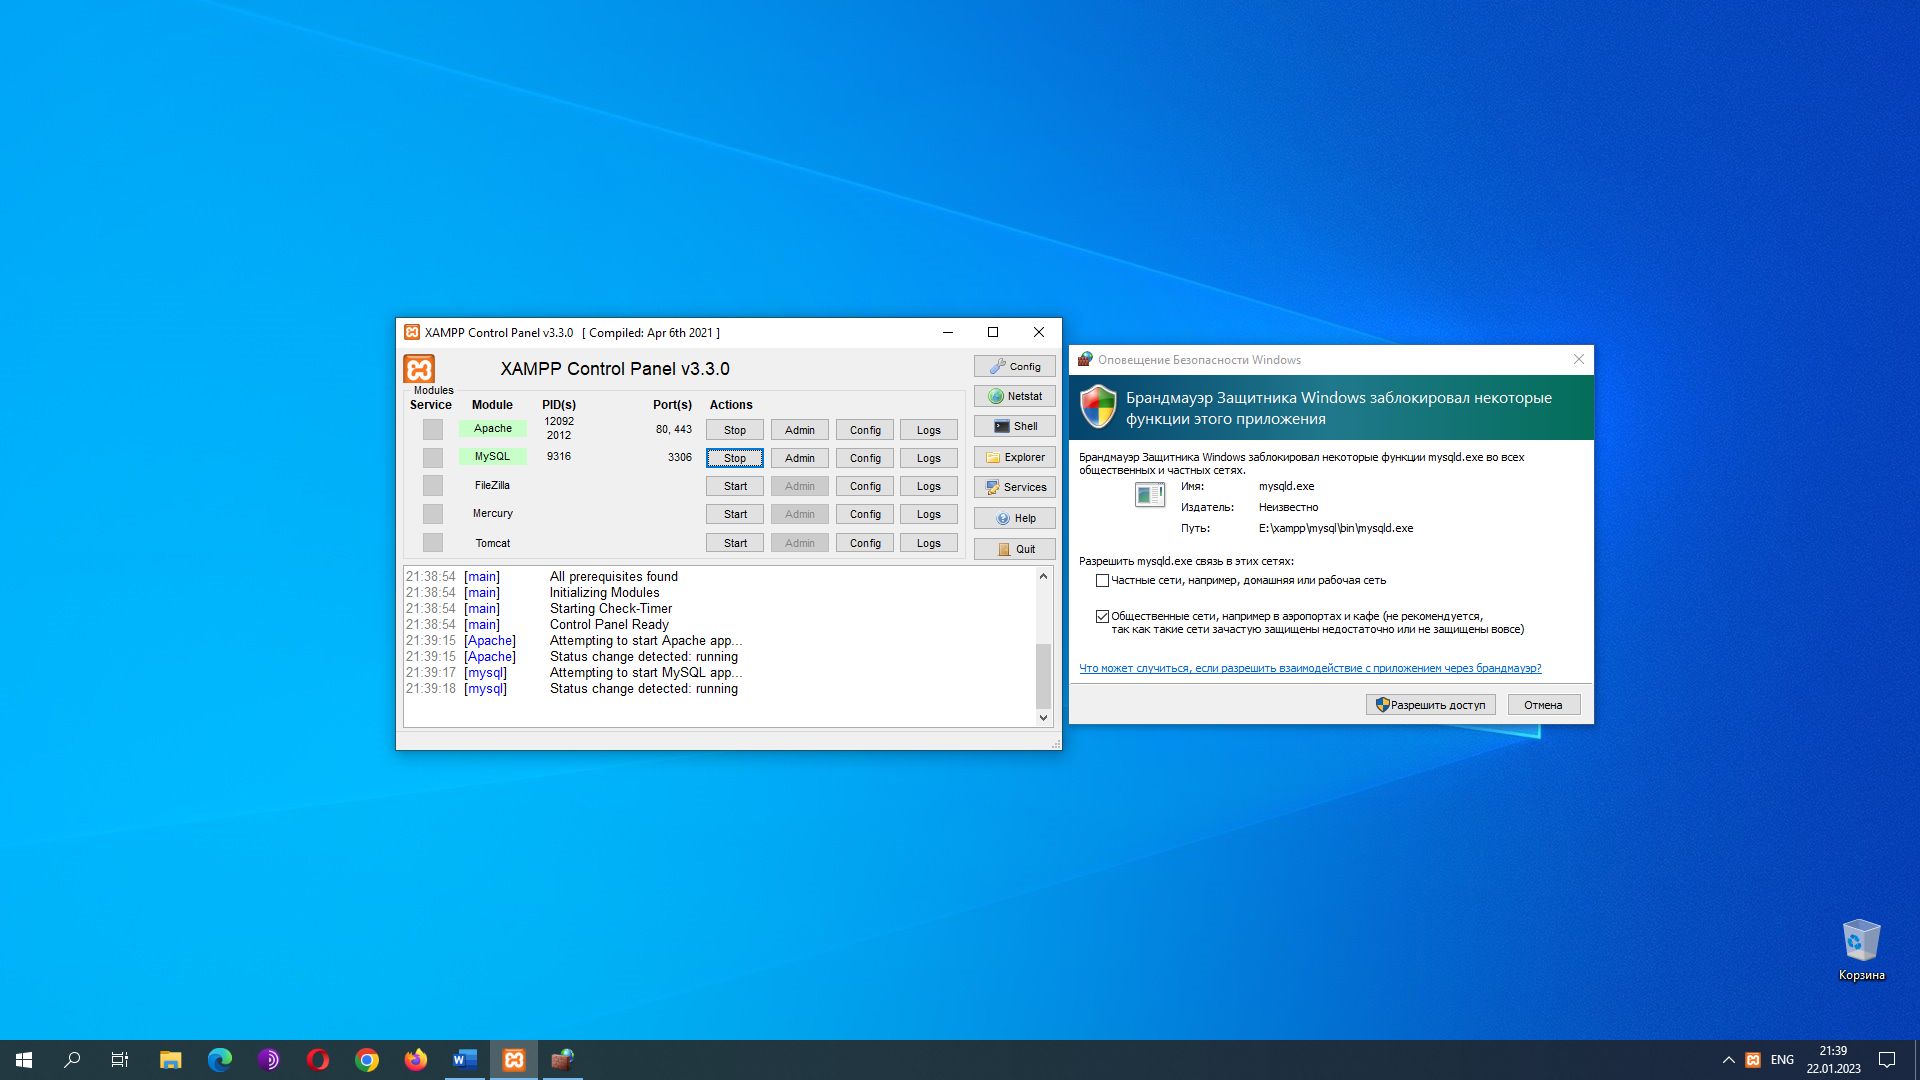Switch to XAMPP in the taskbar

(514, 1060)
